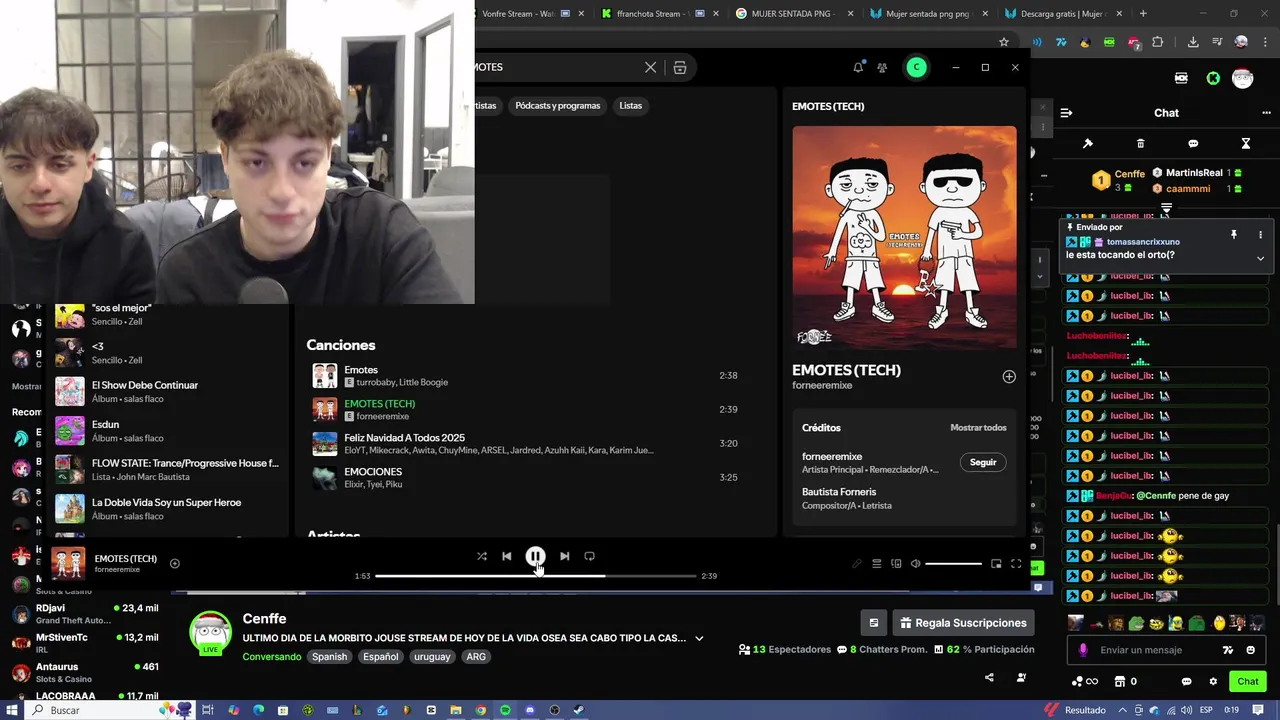Enter Spotify fullscreen mode
1280x720 pixels.
(1016, 564)
